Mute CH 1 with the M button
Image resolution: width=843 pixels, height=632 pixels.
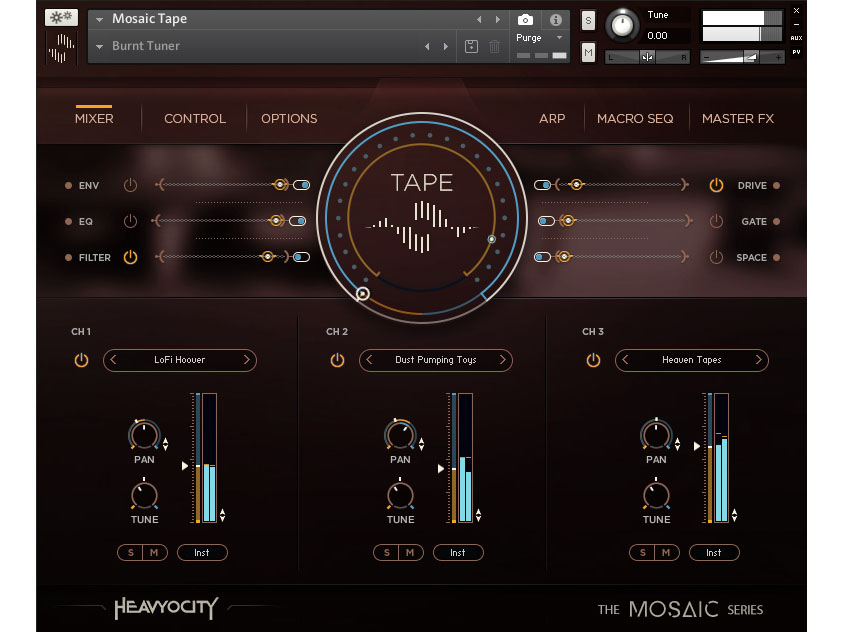[x=154, y=552]
